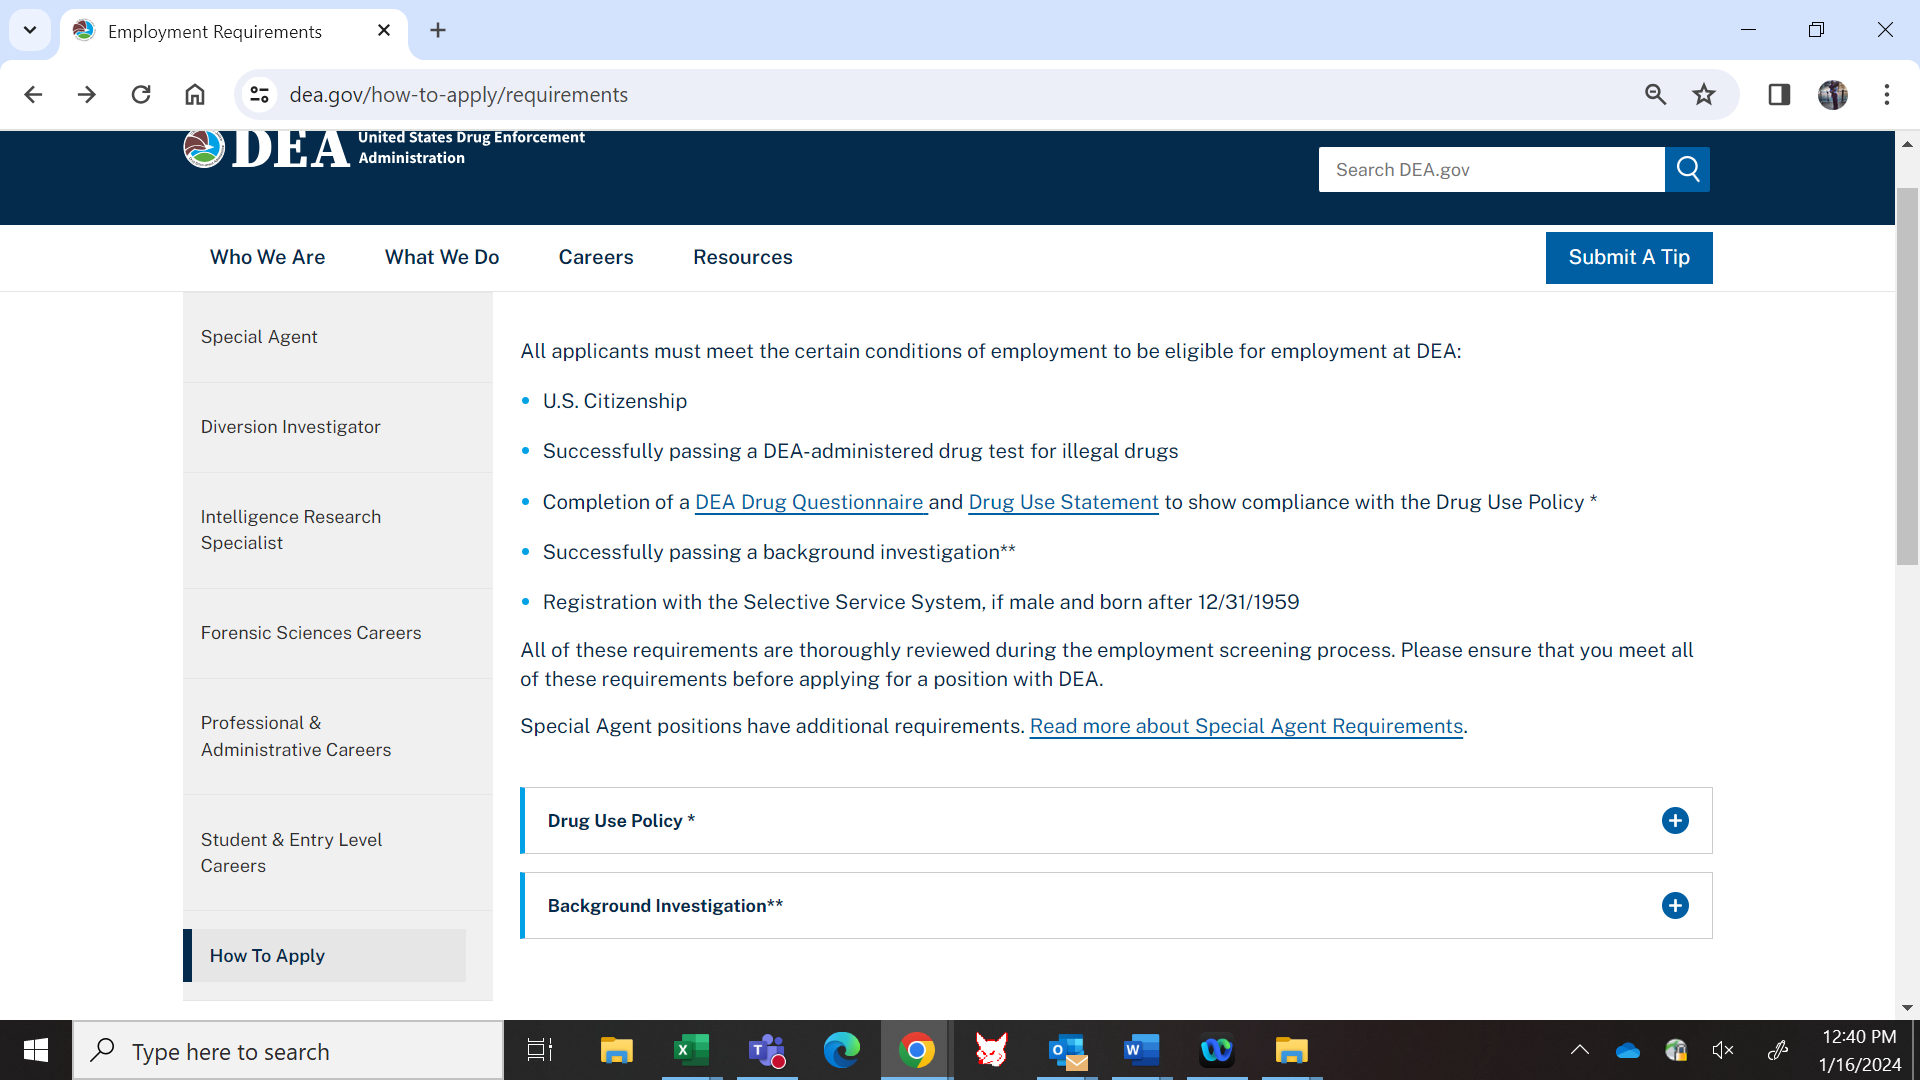Reload the page with the refresh icon

pyautogui.click(x=141, y=95)
